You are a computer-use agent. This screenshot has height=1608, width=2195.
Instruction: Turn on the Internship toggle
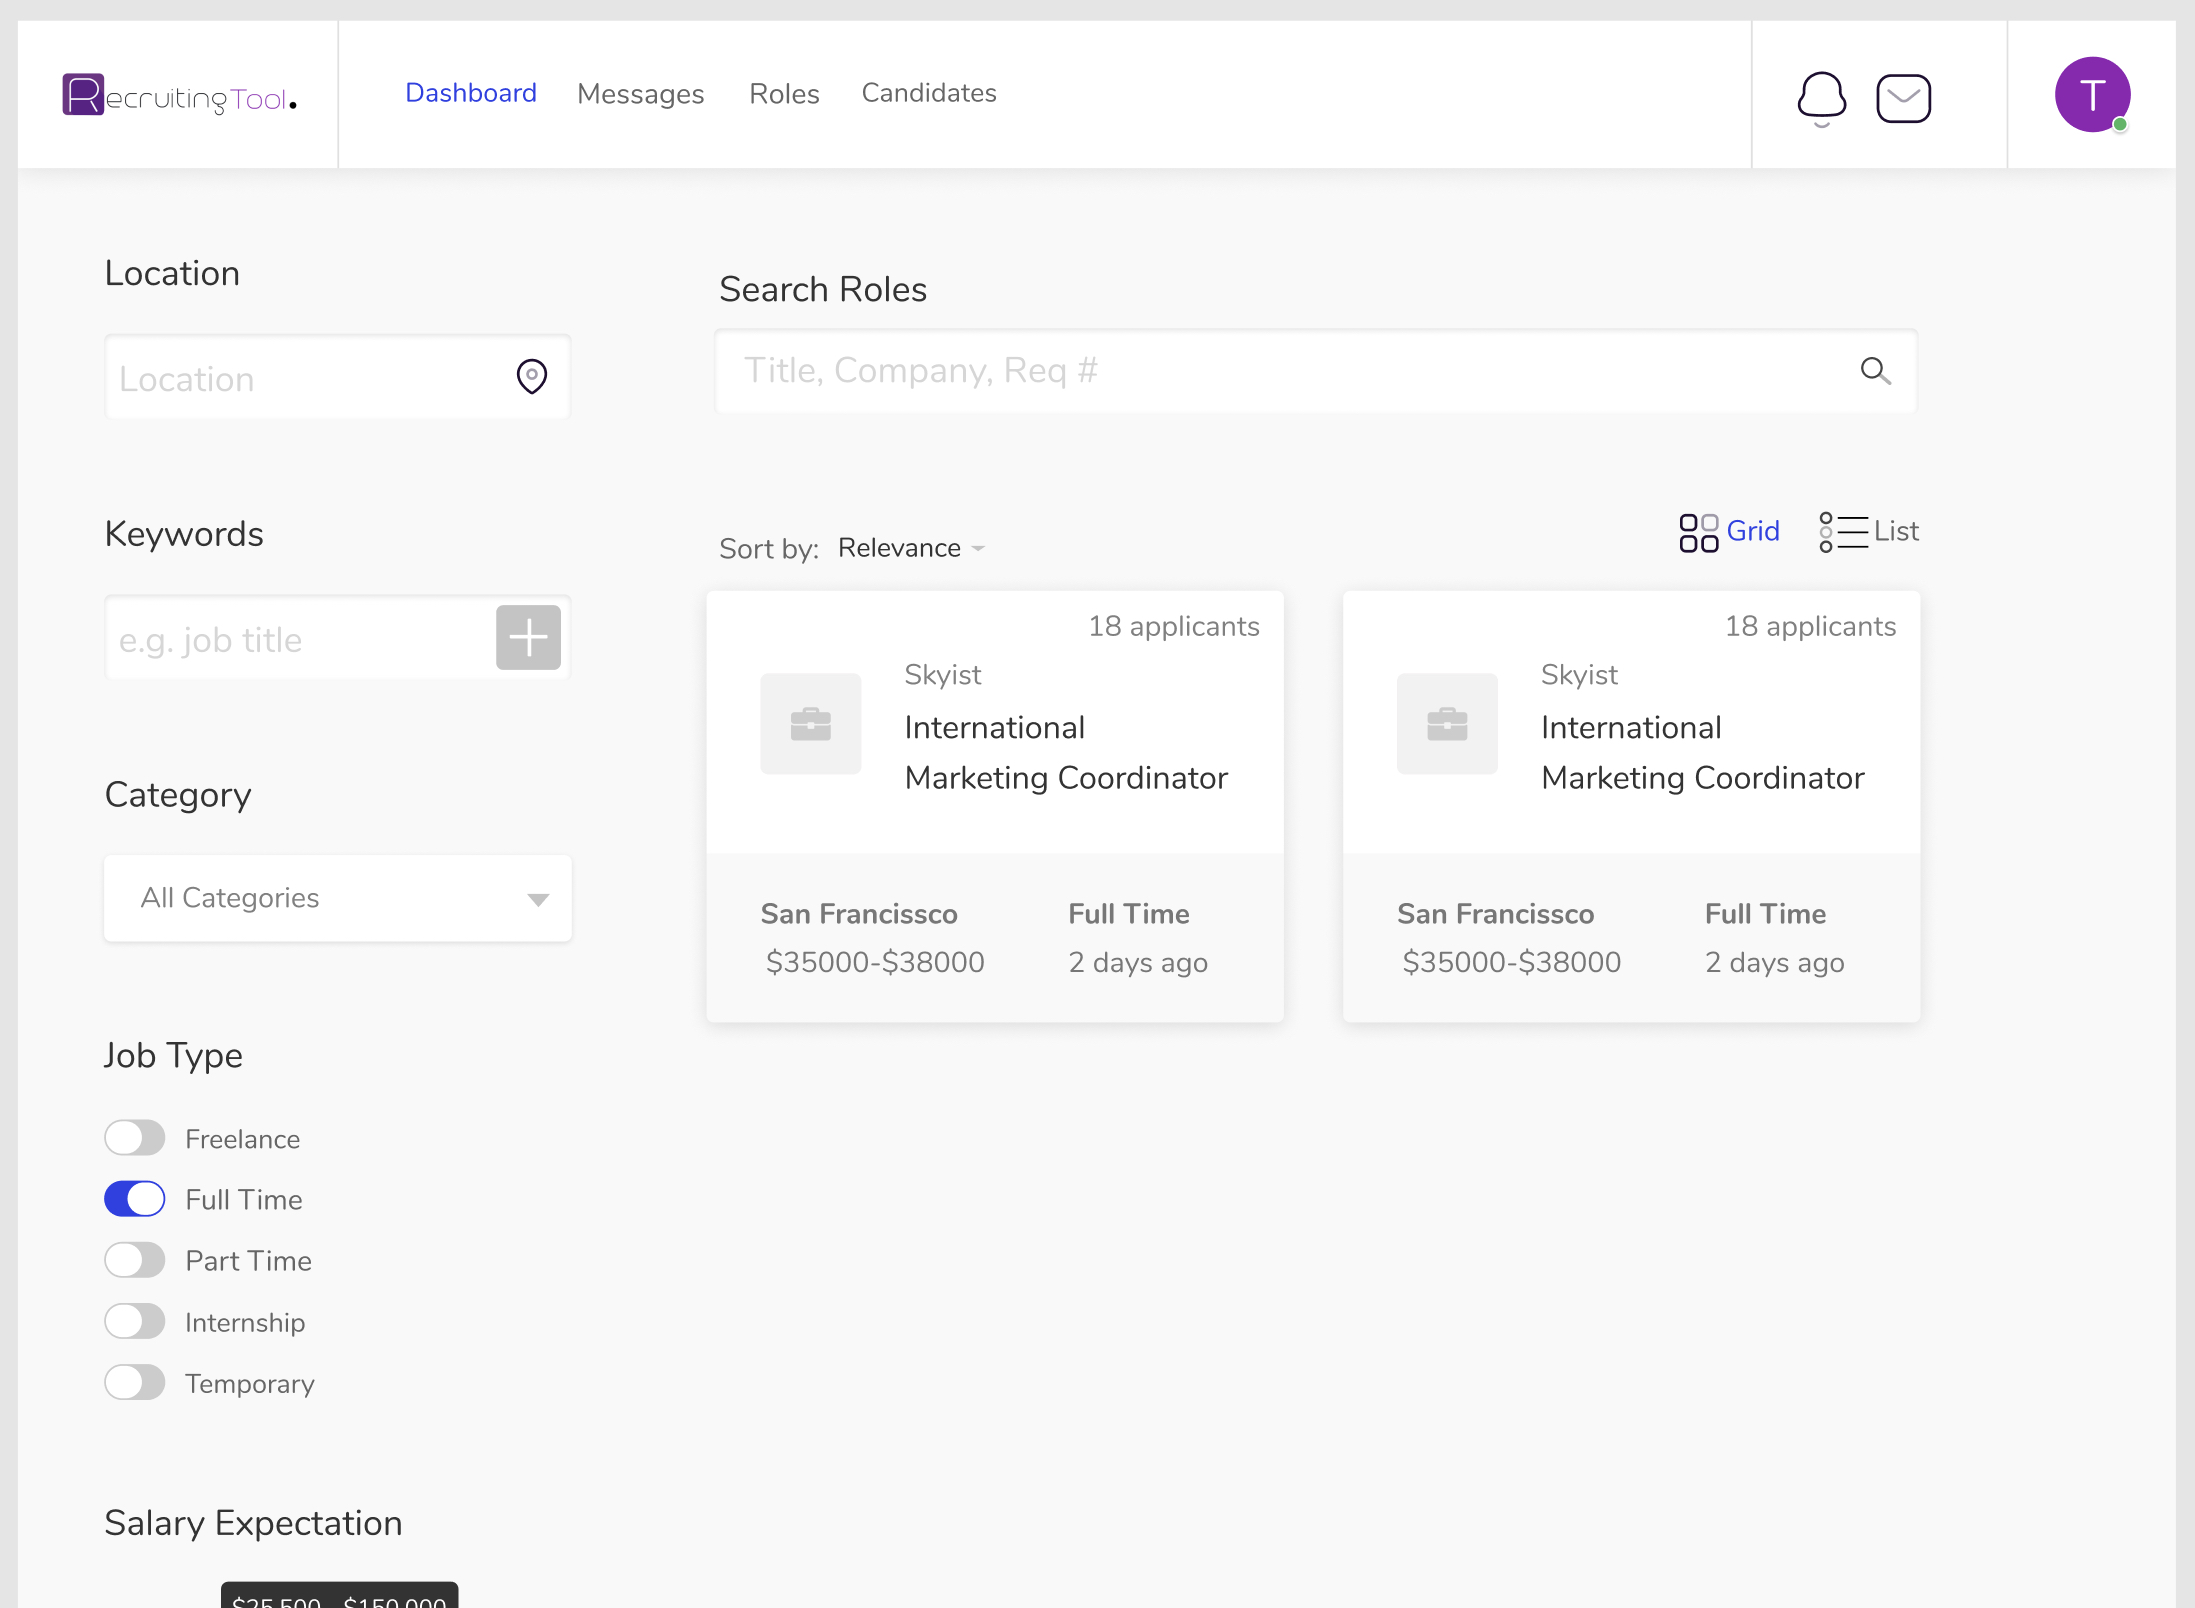coord(135,1321)
